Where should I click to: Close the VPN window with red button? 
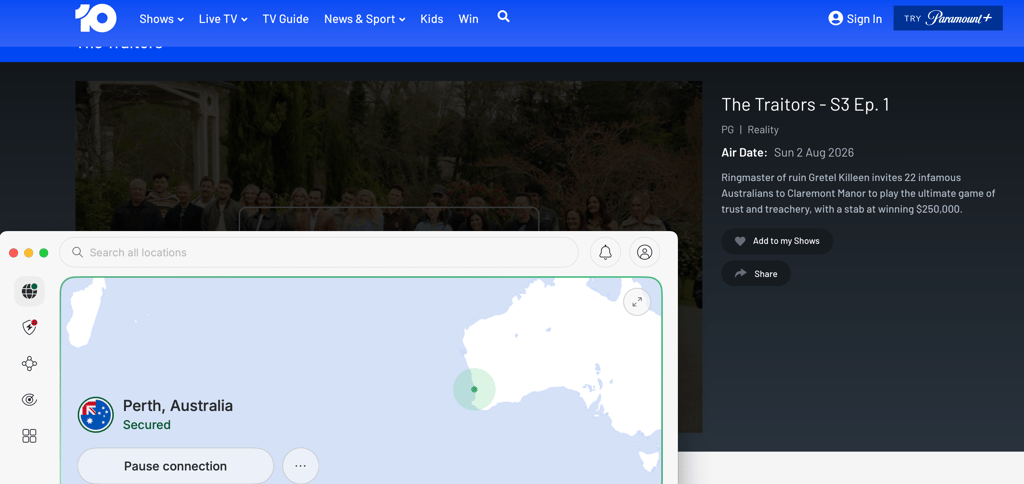pos(14,253)
